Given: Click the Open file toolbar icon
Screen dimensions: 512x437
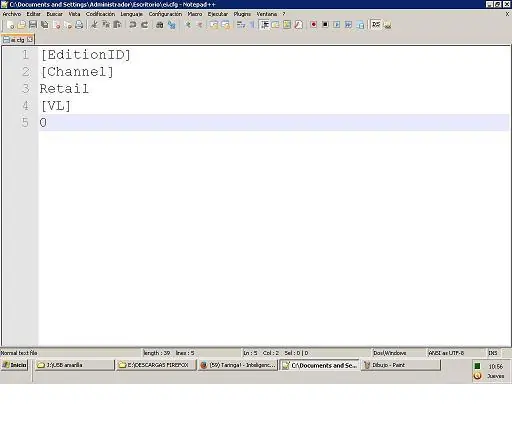Looking at the screenshot, I should coord(22,25).
